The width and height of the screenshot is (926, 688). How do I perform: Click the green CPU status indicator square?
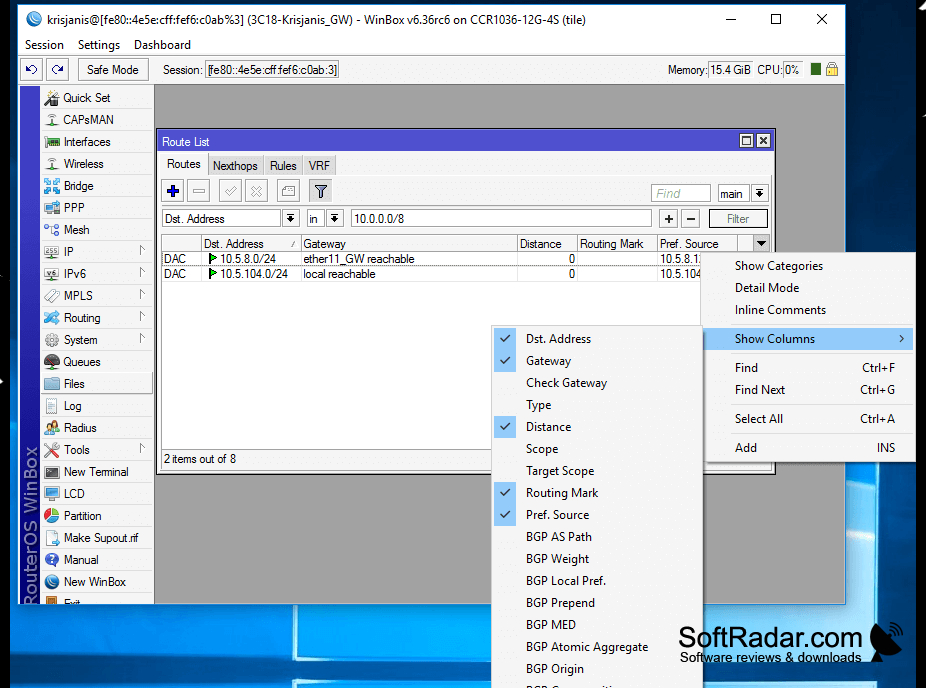(816, 70)
